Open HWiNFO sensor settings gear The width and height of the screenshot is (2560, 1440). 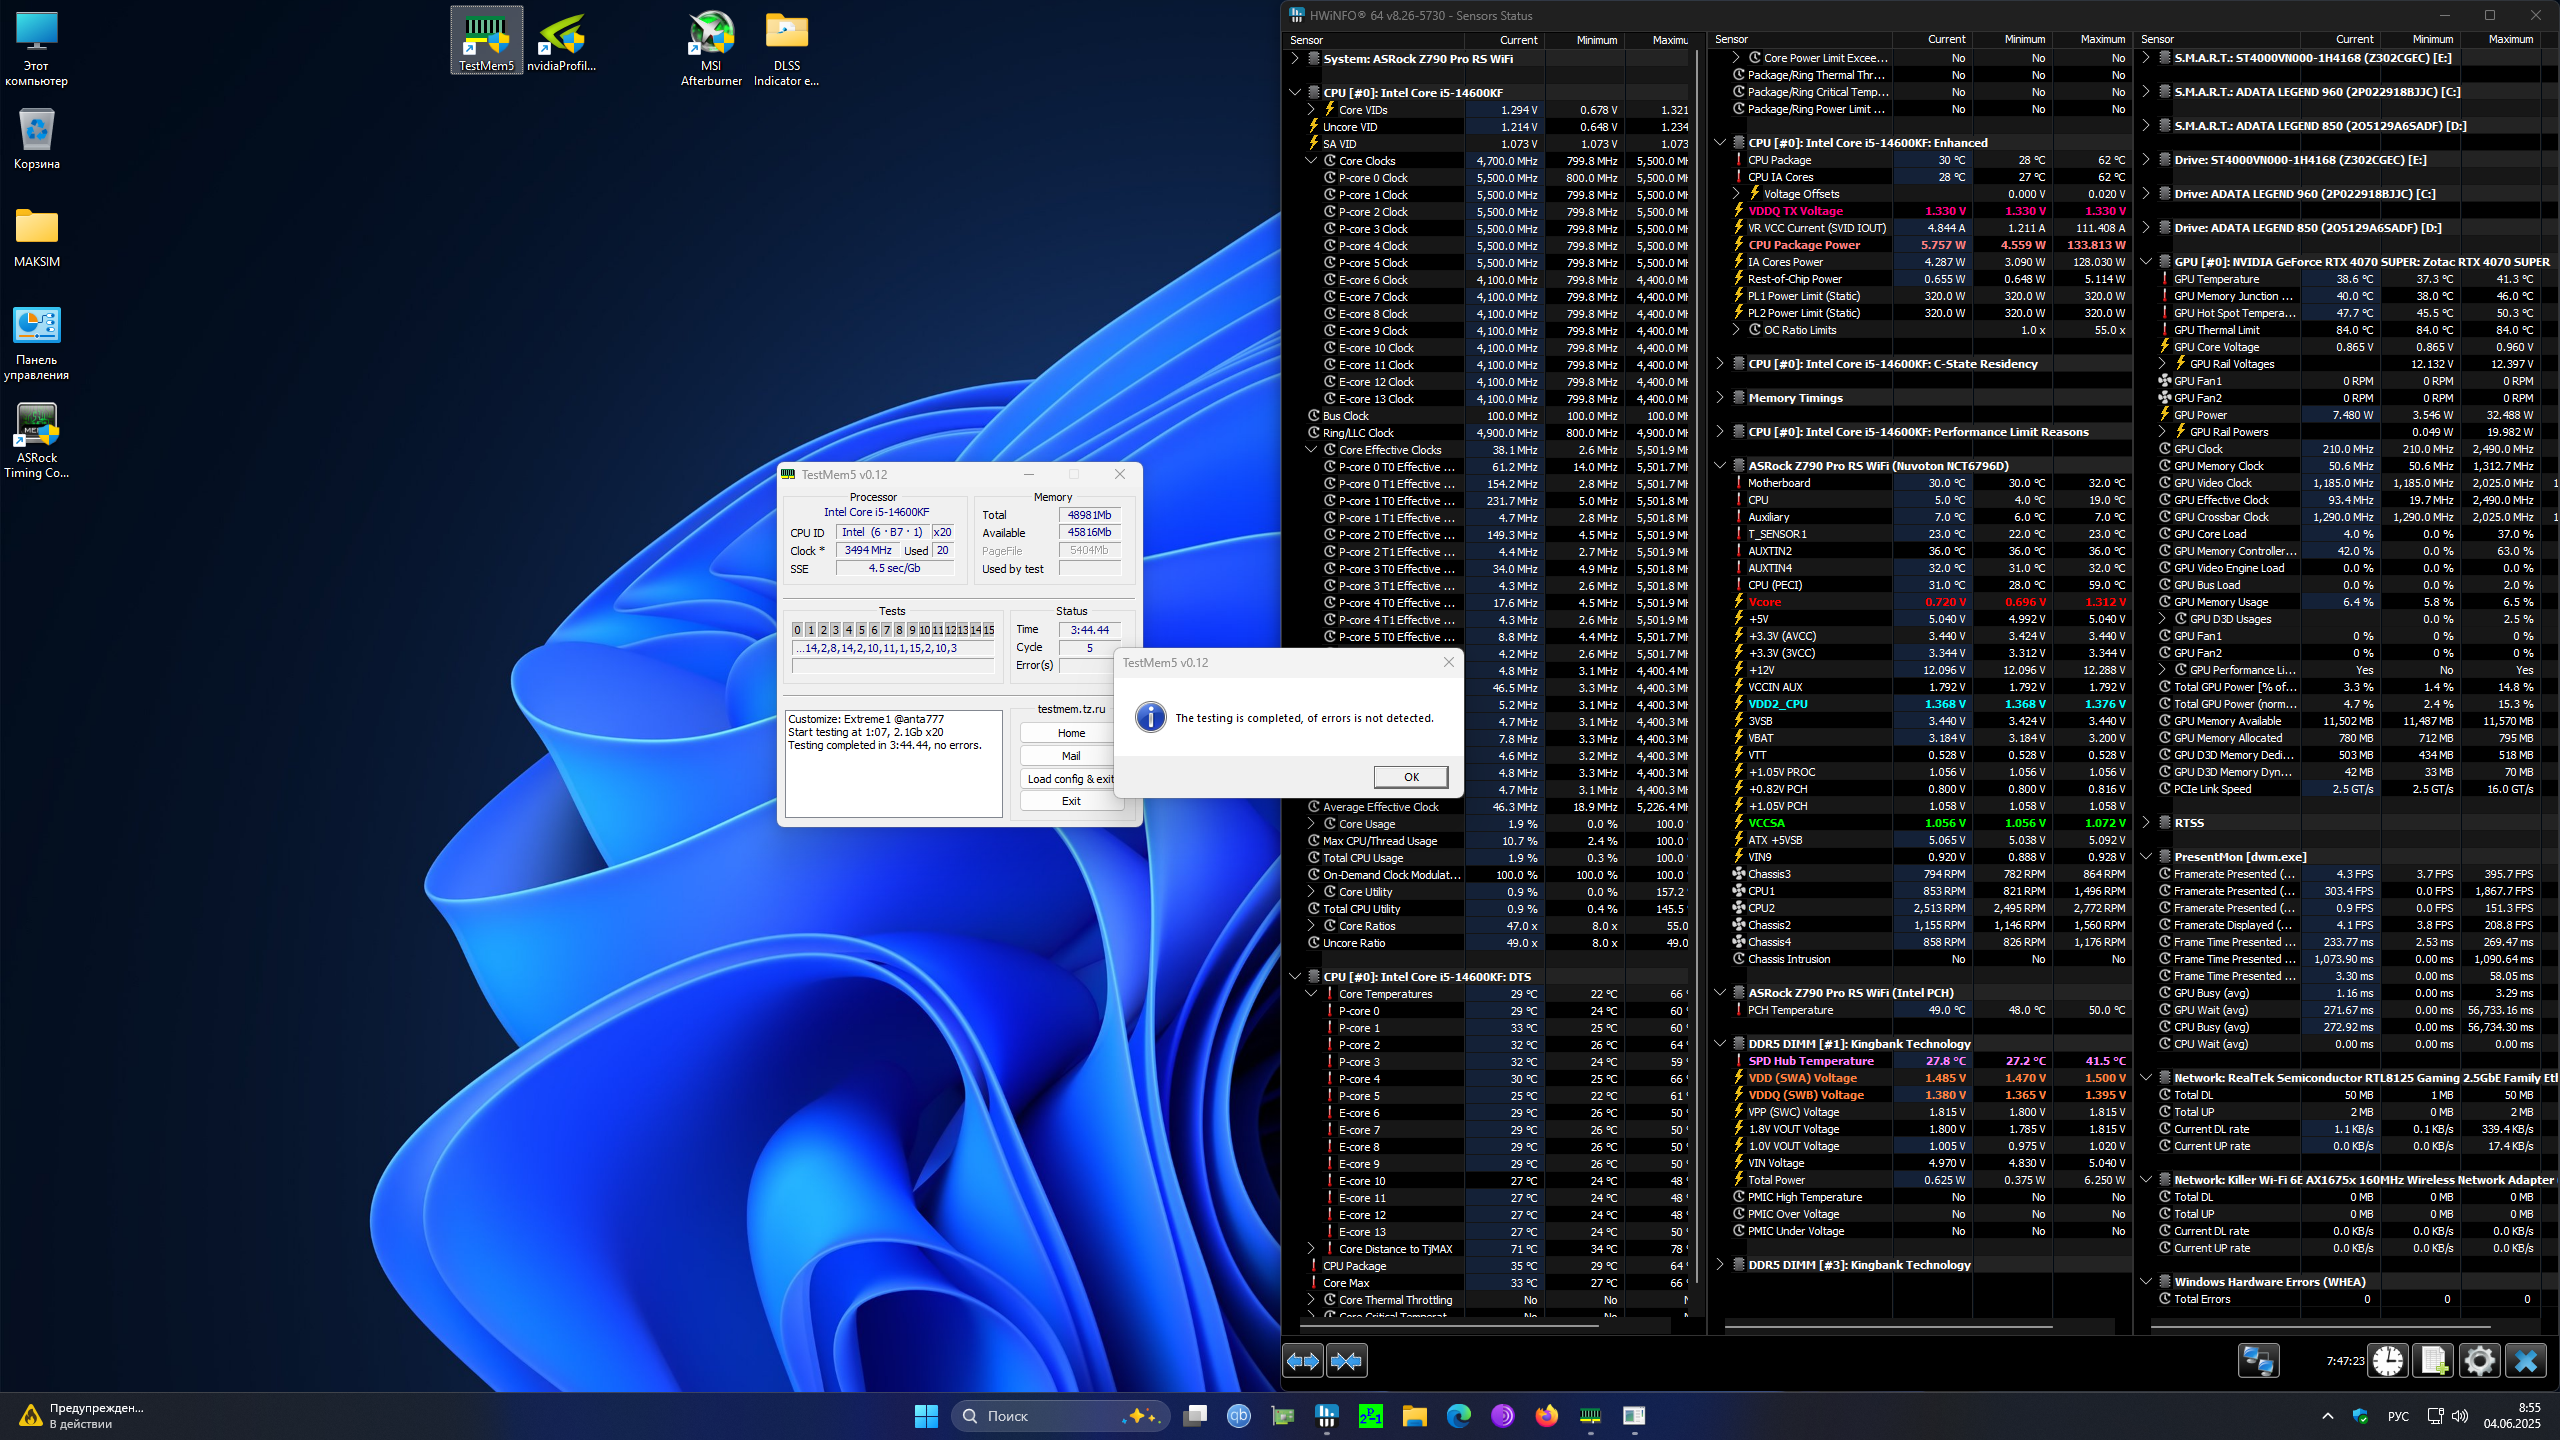tap(2480, 1361)
